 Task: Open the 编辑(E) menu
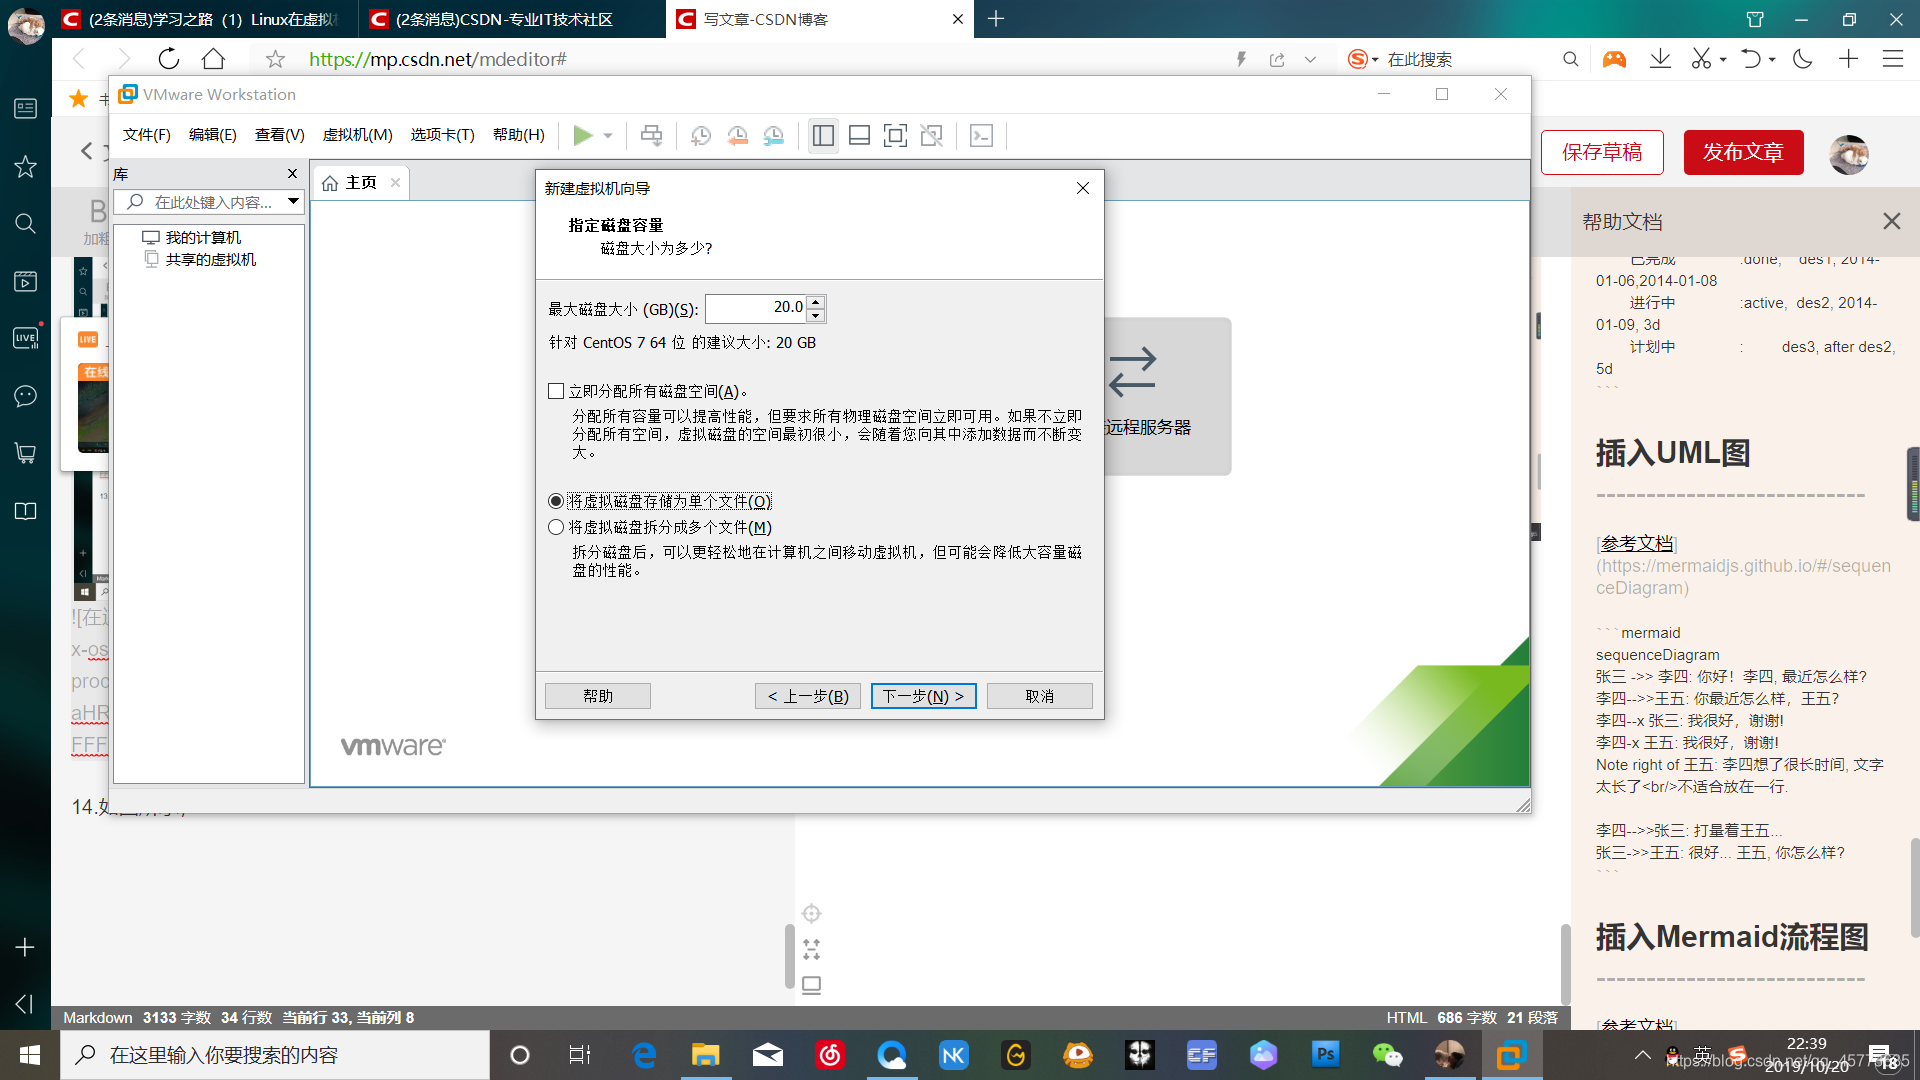coord(212,135)
